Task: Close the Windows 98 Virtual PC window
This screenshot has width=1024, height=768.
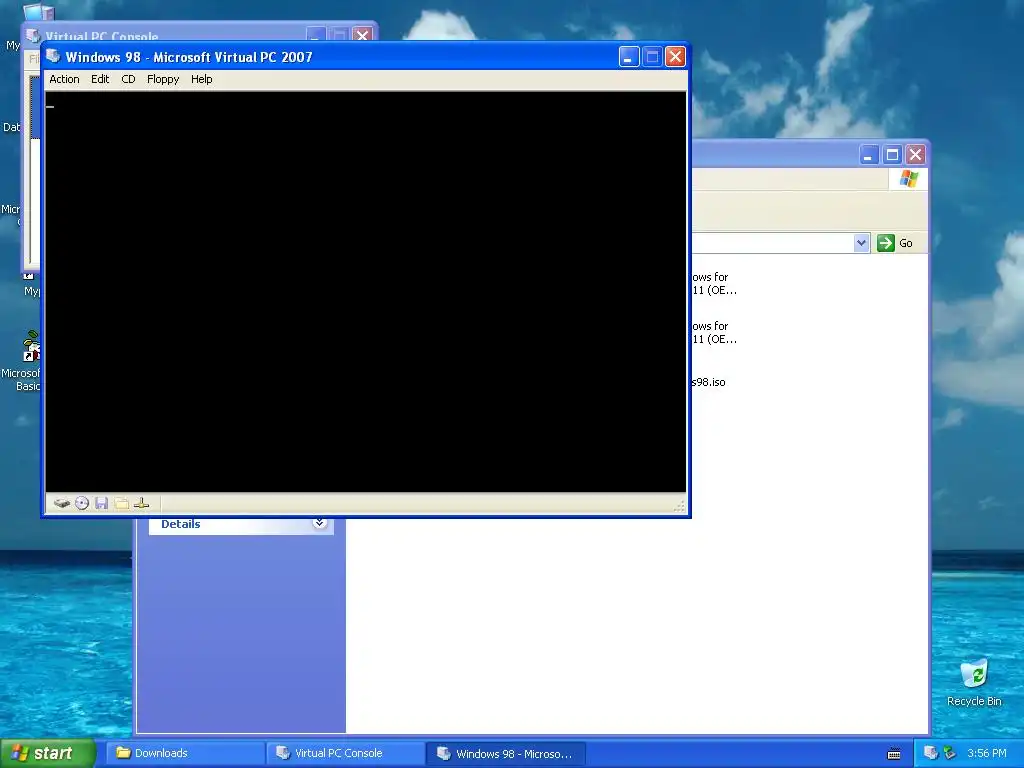Action: (x=675, y=57)
